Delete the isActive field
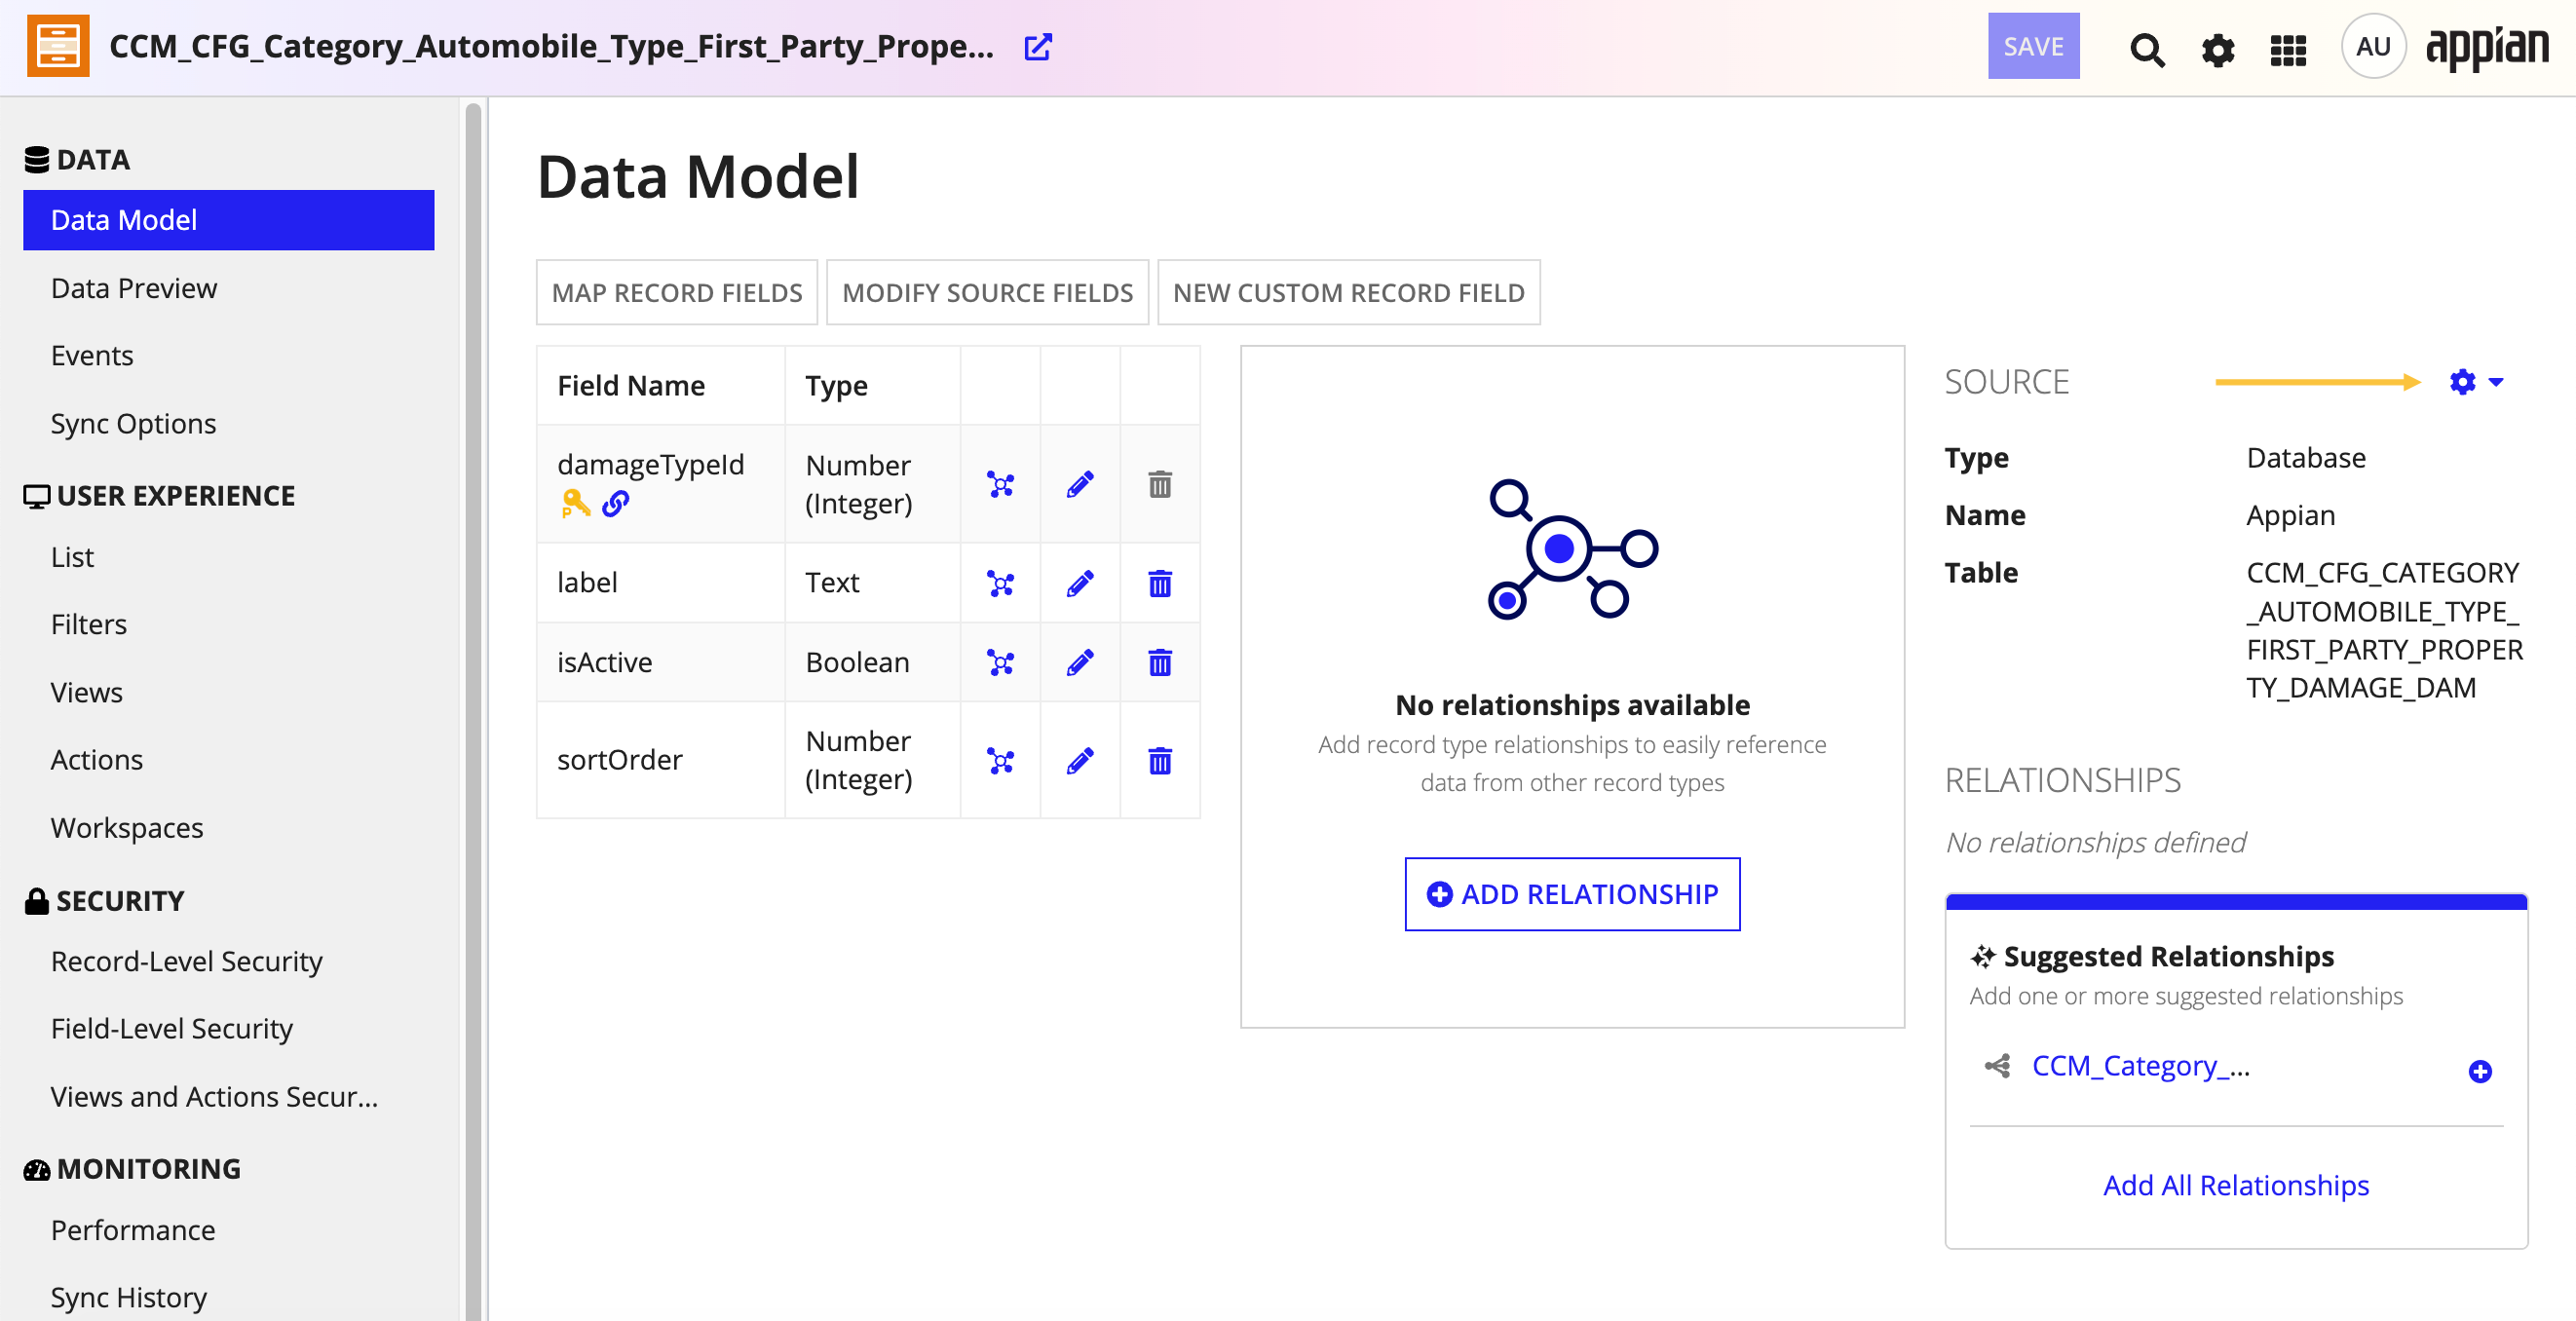 pyautogui.click(x=1159, y=662)
